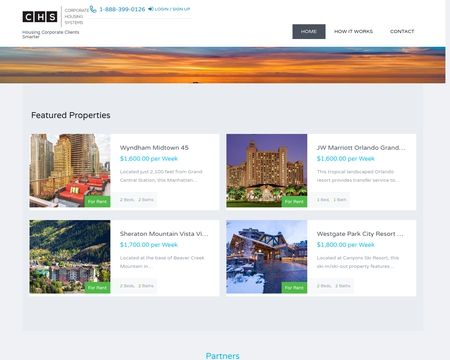The image size is (450, 360).
Task: Open Westgate Park City Resort photo
Action: [x=267, y=257]
